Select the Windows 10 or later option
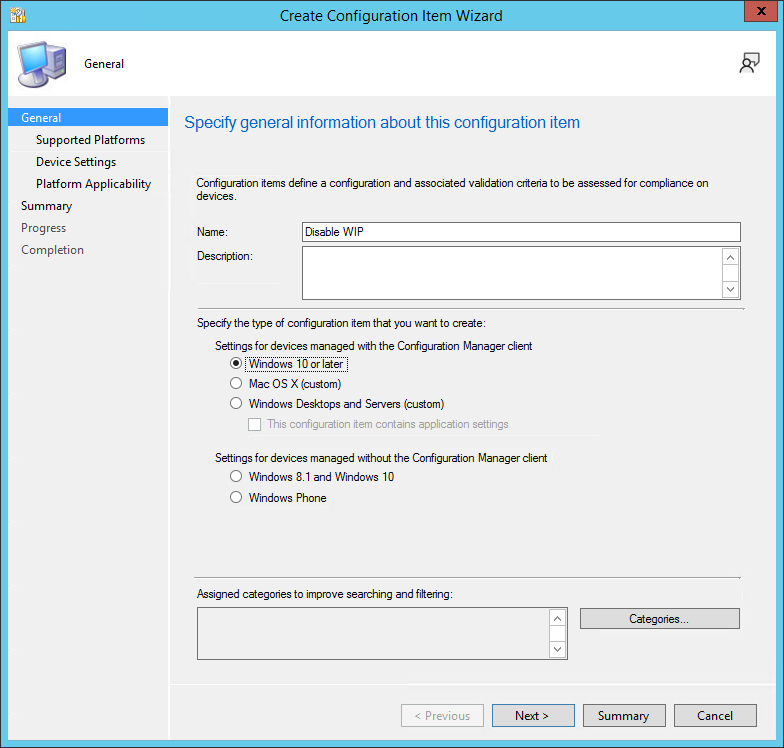Viewport: 784px width, 748px height. (237, 364)
